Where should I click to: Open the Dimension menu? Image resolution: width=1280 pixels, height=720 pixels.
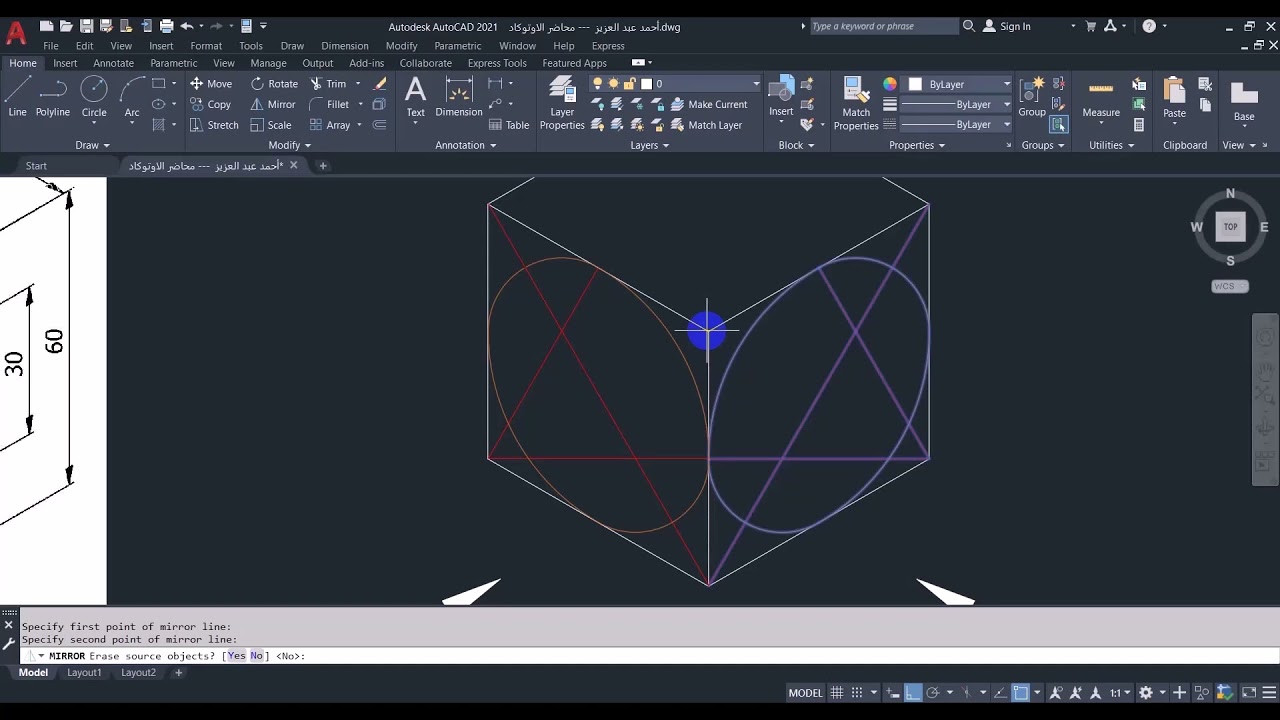click(x=345, y=46)
